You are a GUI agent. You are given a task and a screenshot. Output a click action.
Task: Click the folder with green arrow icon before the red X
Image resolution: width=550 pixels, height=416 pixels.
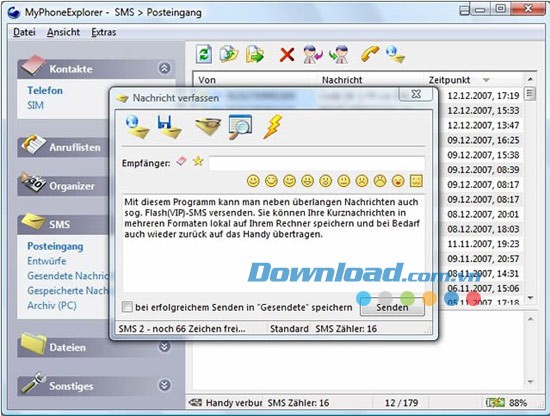click(255, 54)
